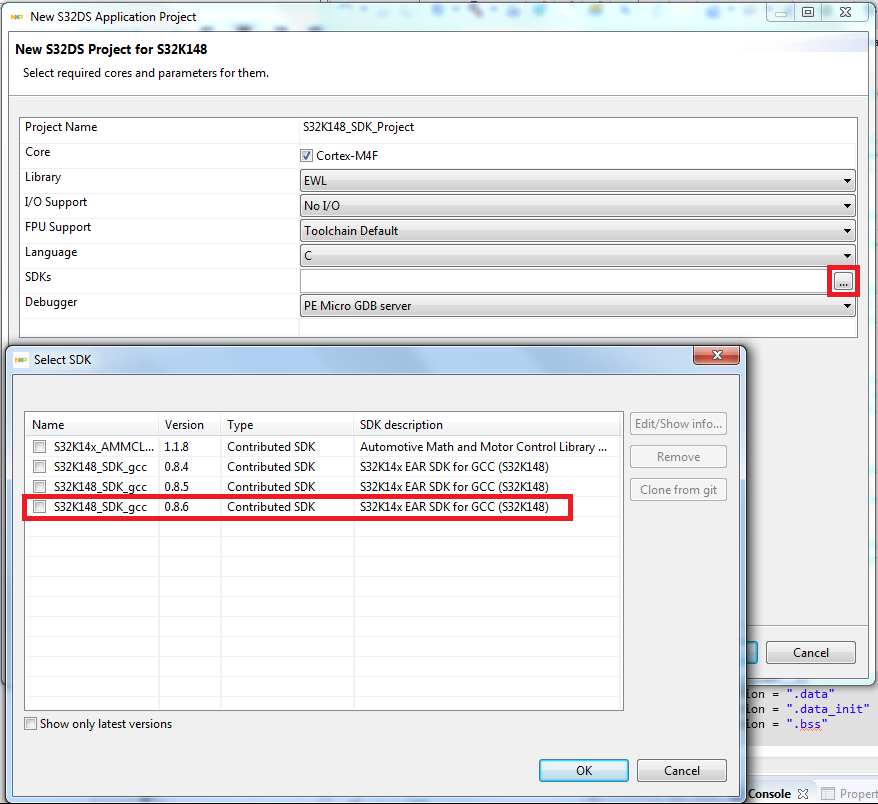Click Contributed SDK type in S32K14x_AMMCL row
Screen dimensions: 878x804
tap(271, 447)
